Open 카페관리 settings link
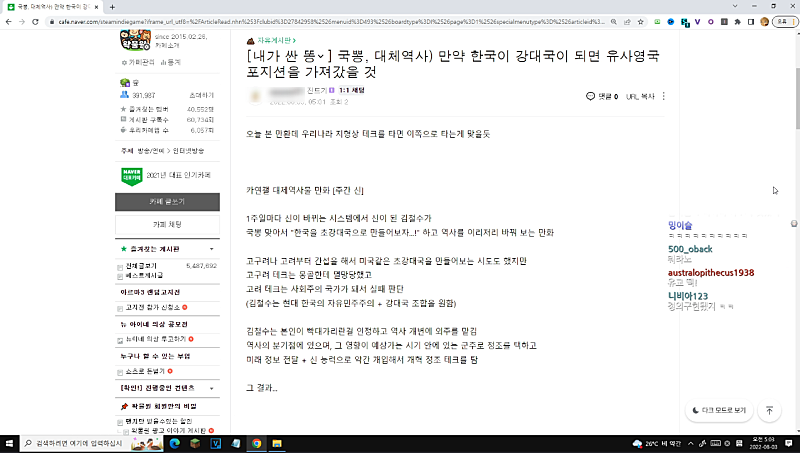 pyautogui.click(x=138, y=62)
